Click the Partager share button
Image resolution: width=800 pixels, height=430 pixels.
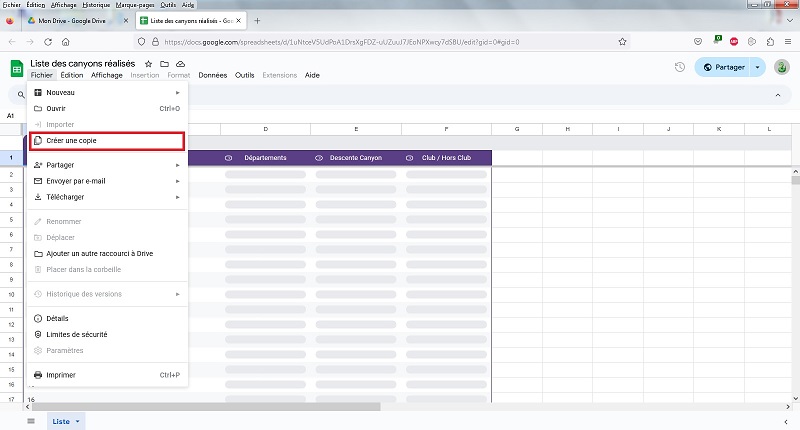(722, 67)
